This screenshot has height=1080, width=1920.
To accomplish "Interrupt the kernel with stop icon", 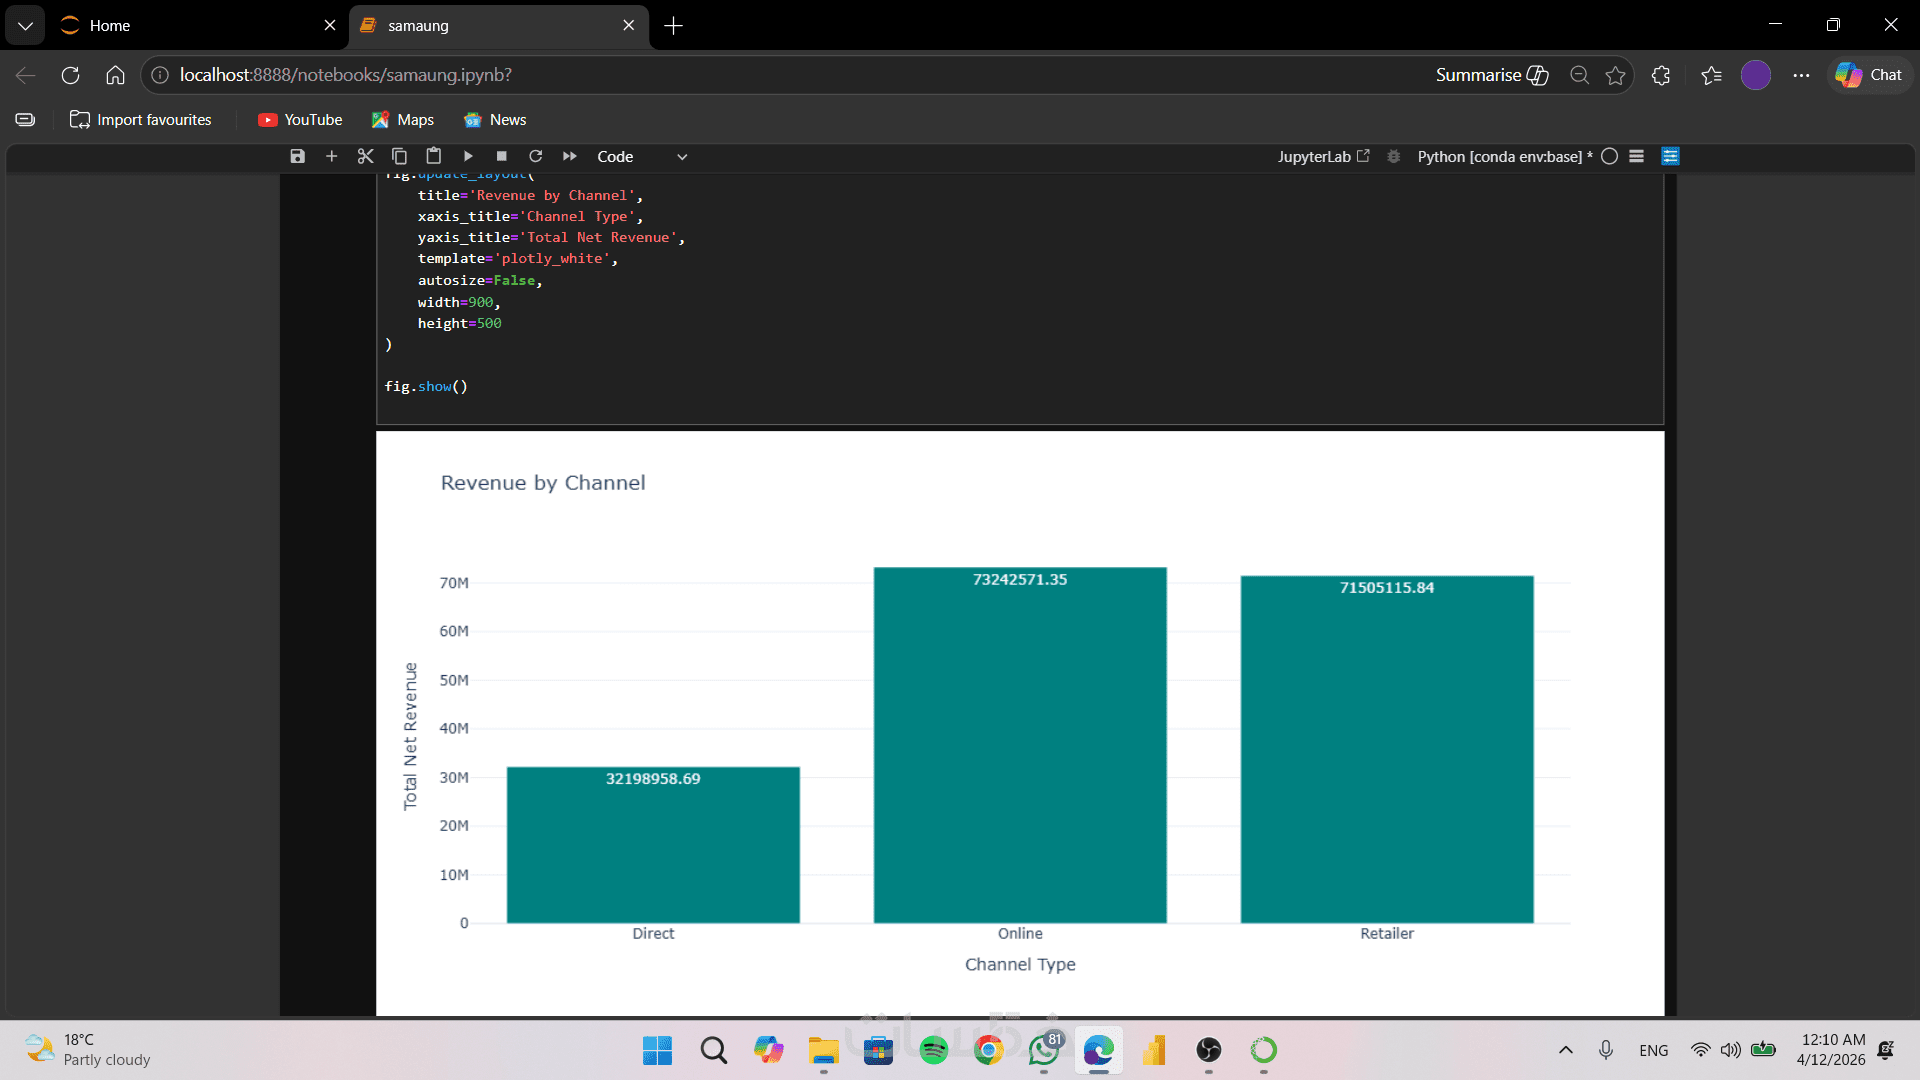I will [502, 156].
